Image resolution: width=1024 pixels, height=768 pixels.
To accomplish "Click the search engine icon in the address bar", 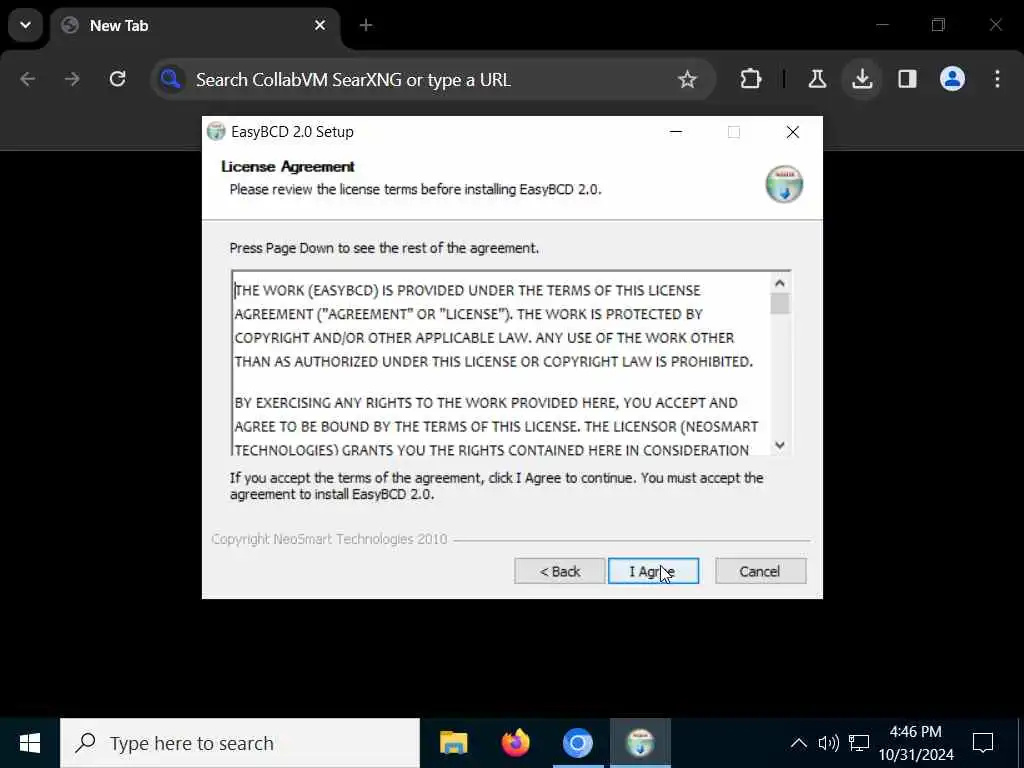I will tap(171, 80).
